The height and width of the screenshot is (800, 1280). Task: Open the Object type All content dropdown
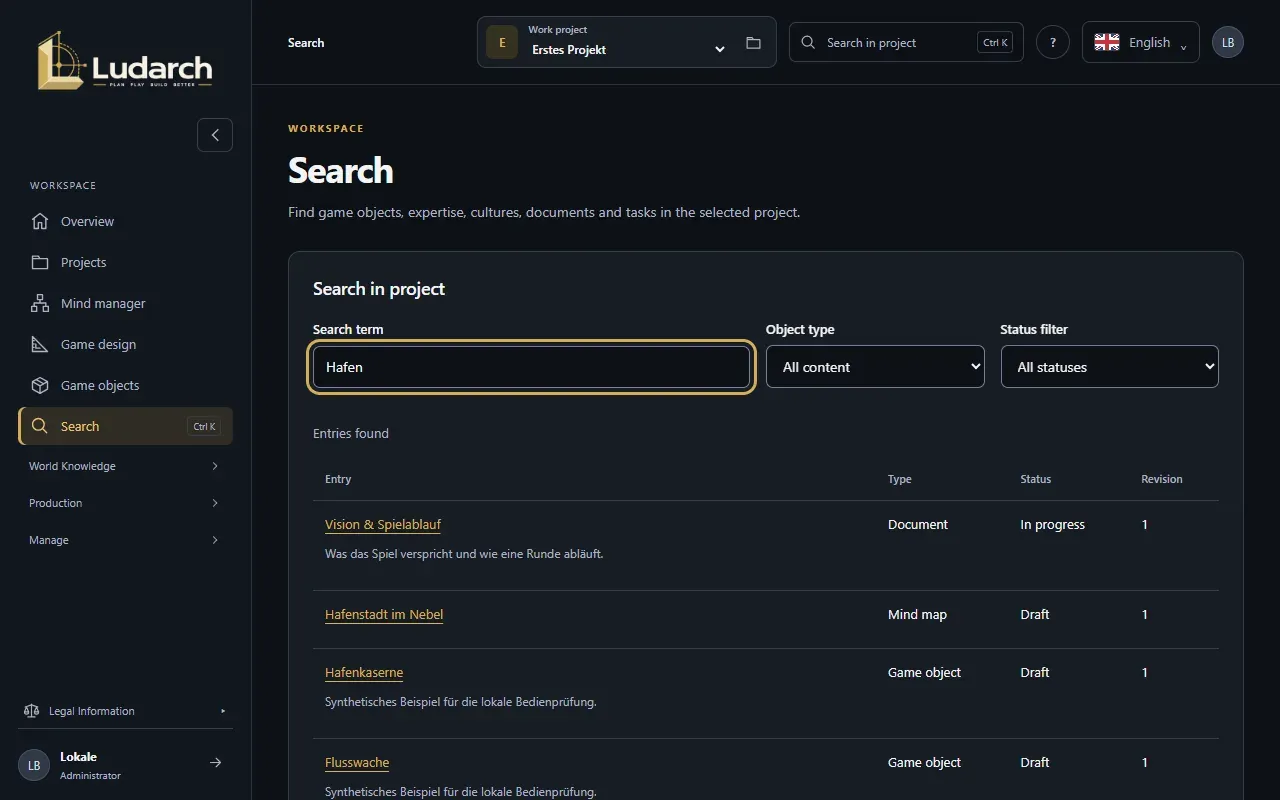[x=875, y=367]
